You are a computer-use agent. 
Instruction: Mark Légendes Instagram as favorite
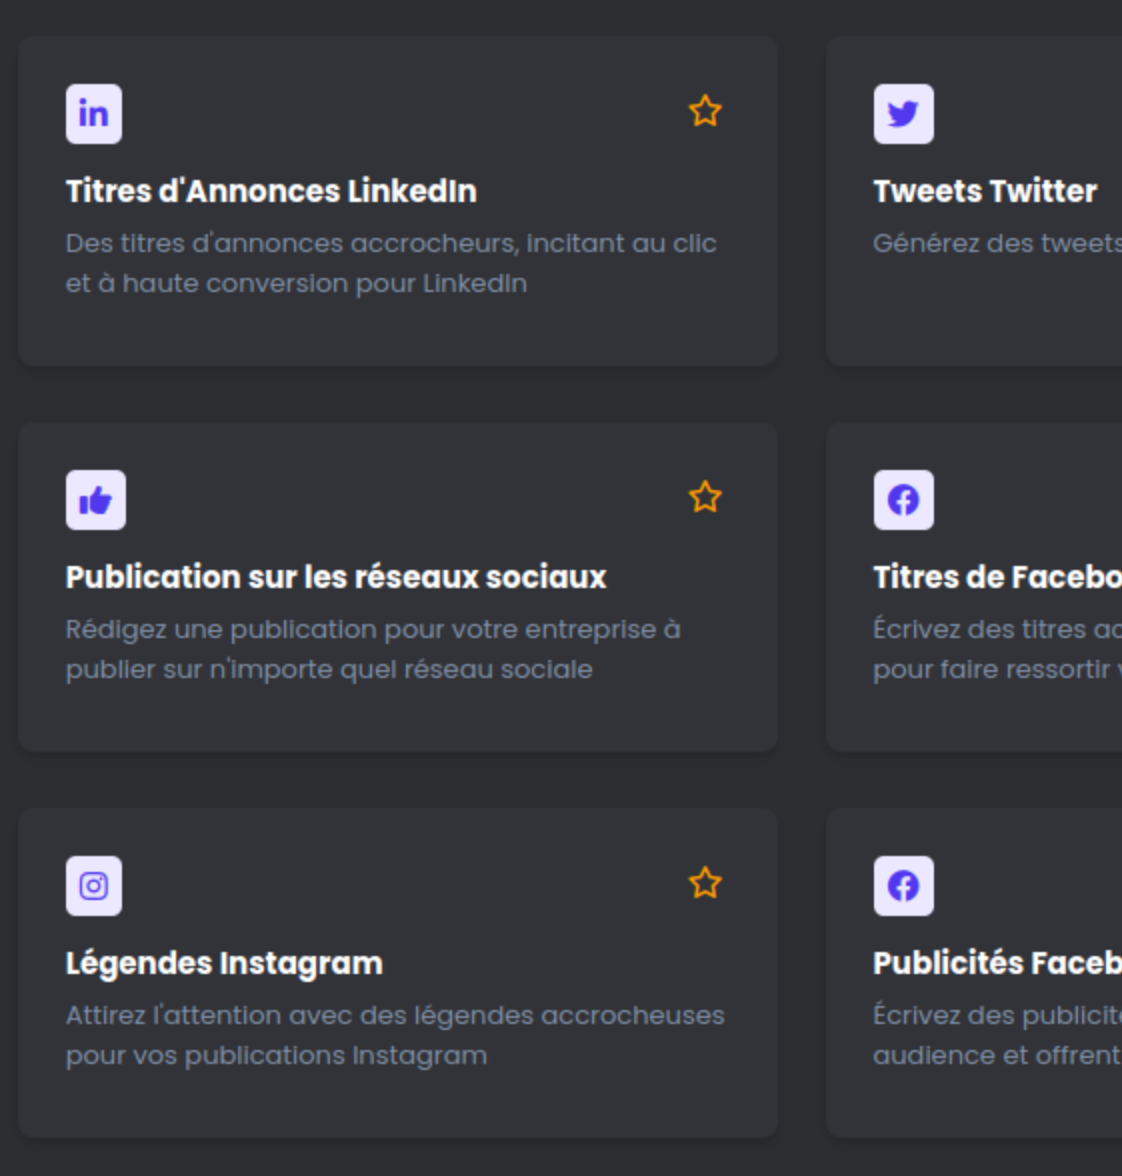point(705,883)
